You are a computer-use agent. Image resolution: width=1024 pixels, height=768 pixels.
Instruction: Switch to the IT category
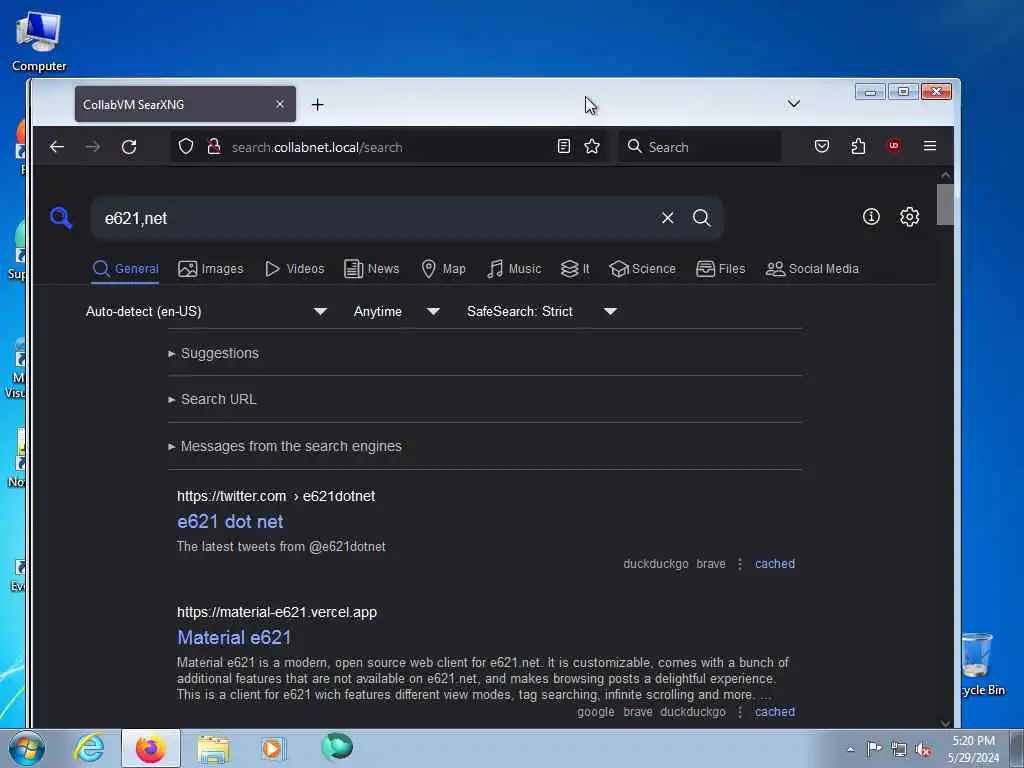click(575, 268)
